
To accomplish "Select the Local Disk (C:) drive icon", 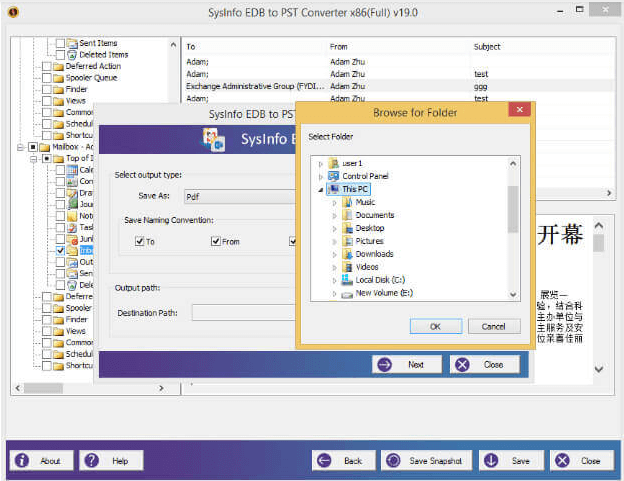I will (x=346, y=280).
